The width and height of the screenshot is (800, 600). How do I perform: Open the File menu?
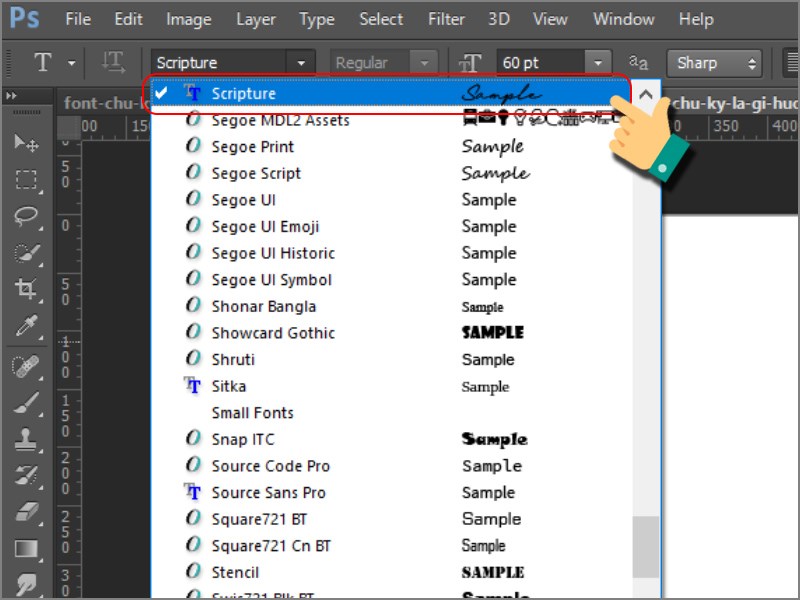78,19
